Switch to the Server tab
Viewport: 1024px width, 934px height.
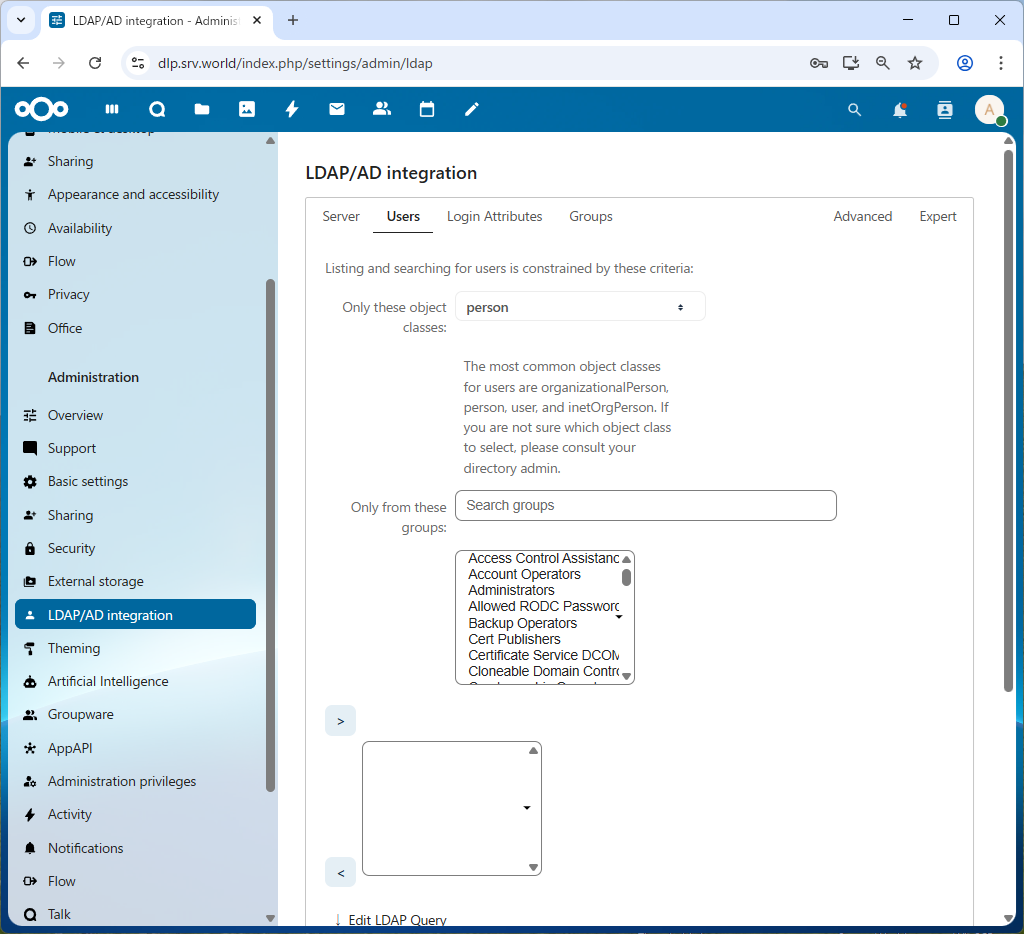[341, 216]
